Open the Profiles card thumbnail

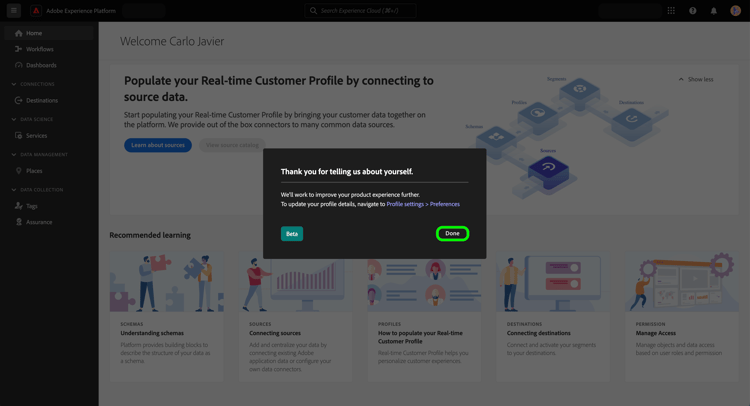click(424, 282)
